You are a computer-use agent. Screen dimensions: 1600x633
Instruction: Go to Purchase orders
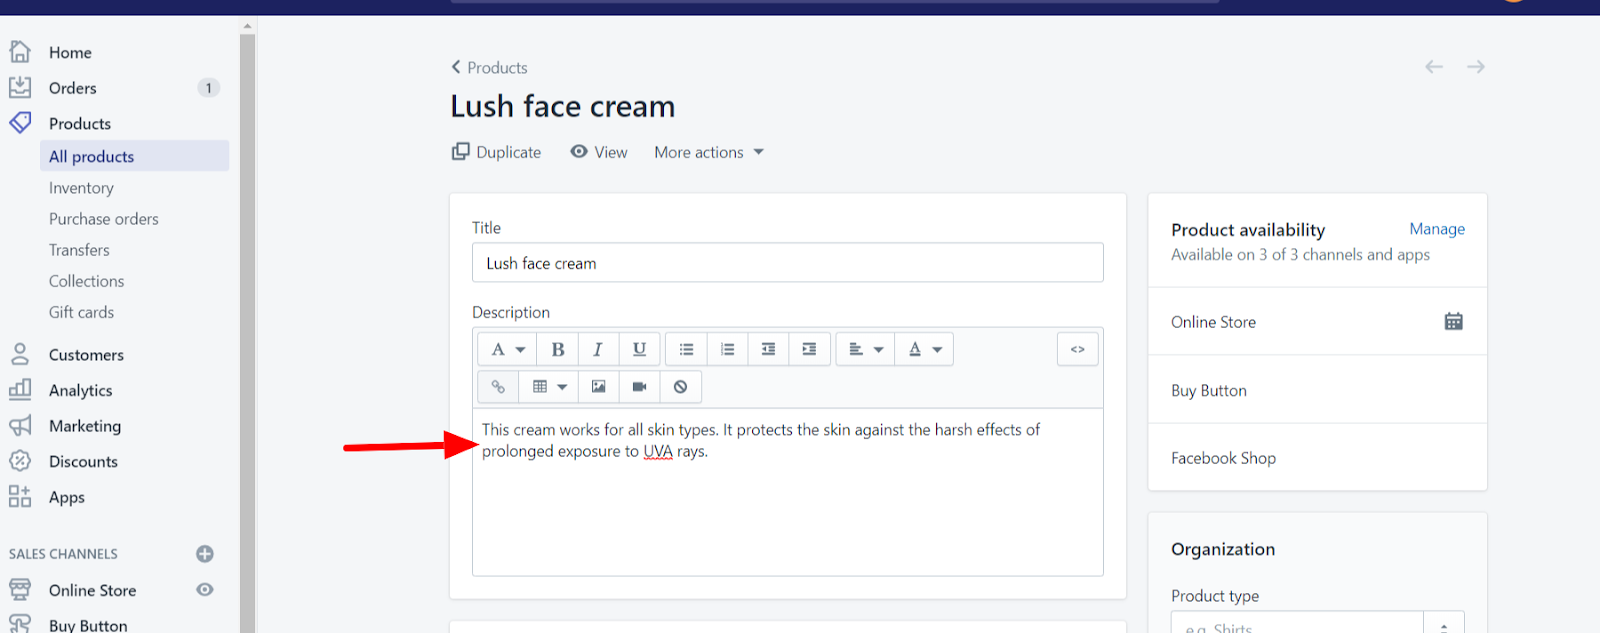click(104, 219)
